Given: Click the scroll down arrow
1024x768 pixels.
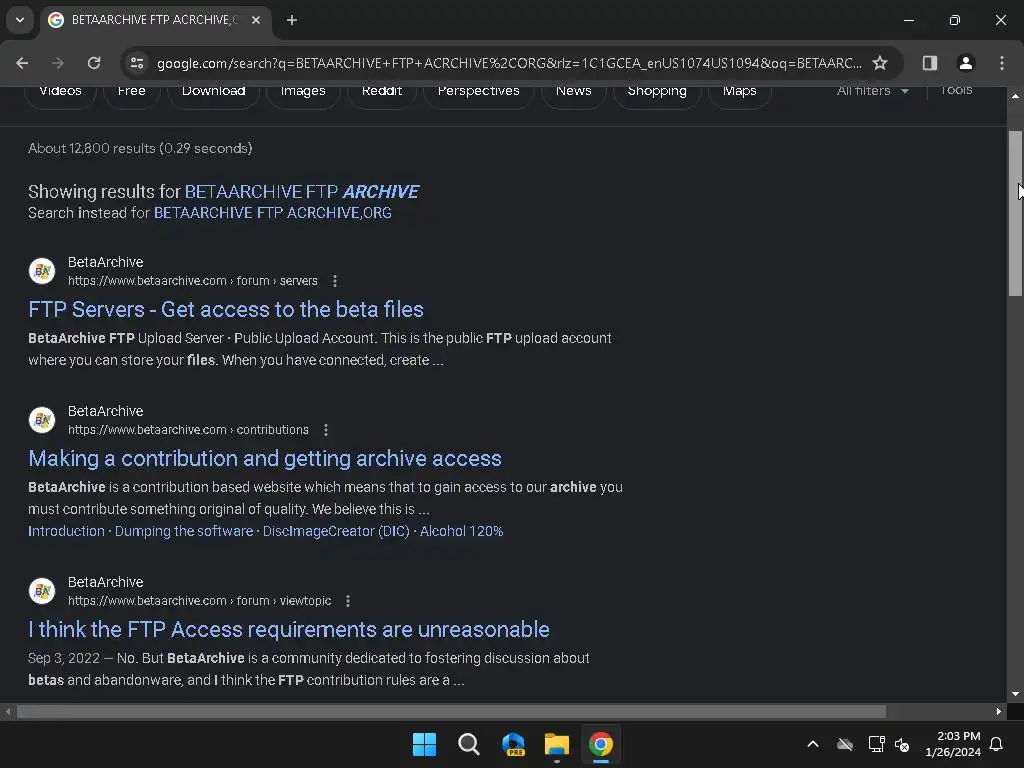Looking at the screenshot, I should point(1015,694).
